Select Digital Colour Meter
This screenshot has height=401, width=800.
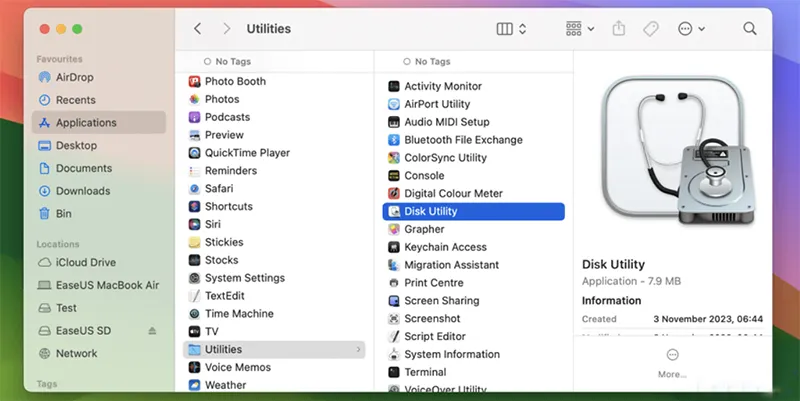pos(473,193)
